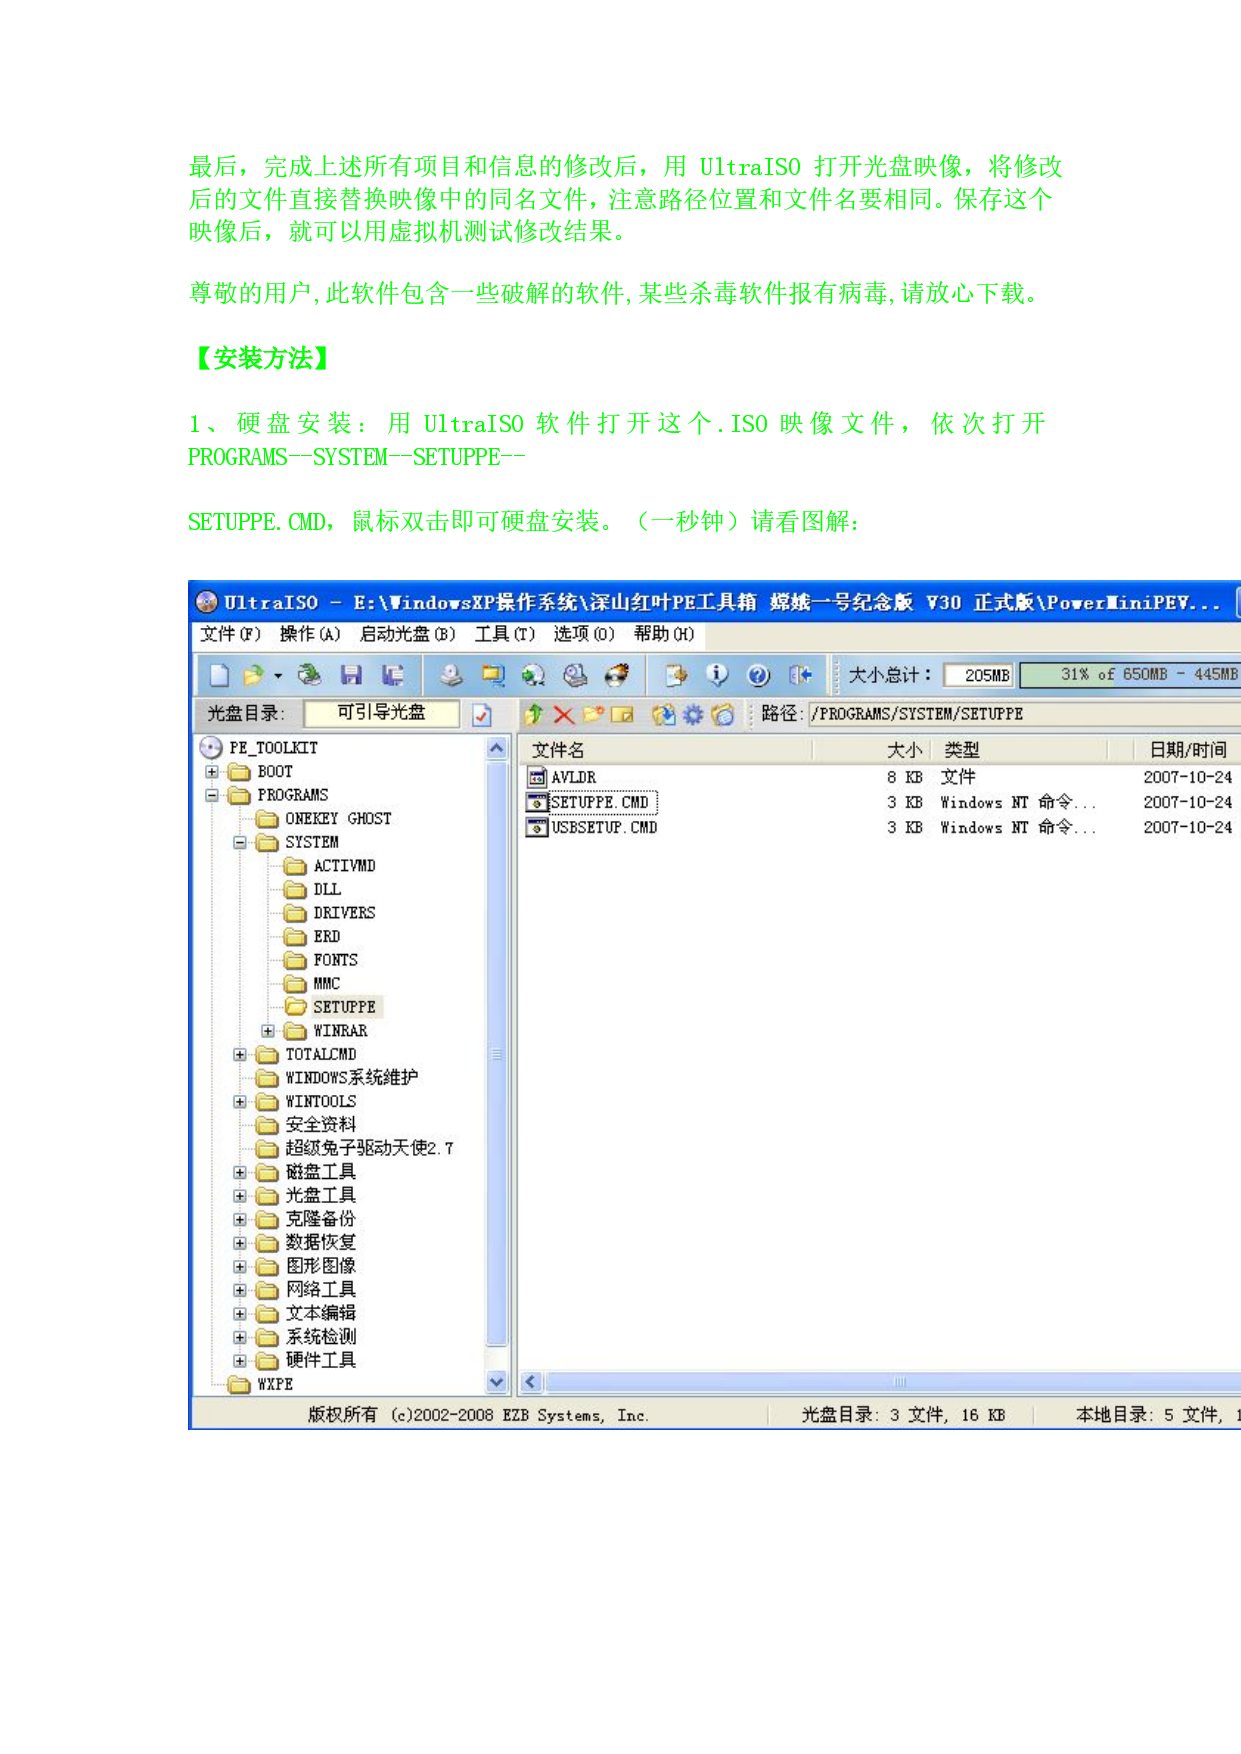Click the green Up folder arrow icon

(x=534, y=714)
